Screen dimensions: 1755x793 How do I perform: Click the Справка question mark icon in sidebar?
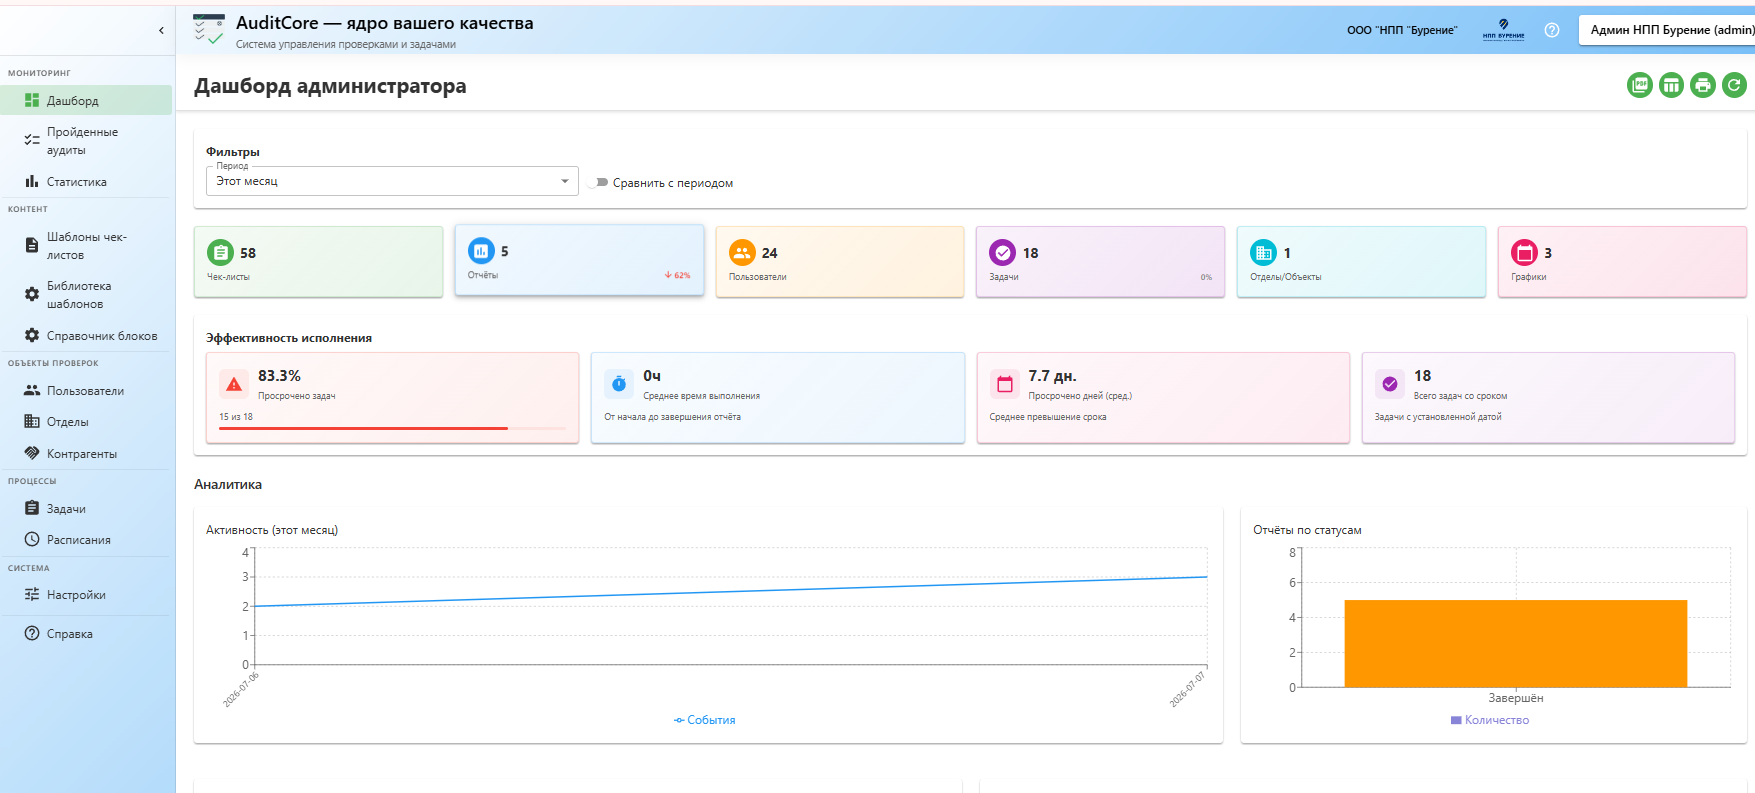point(32,634)
